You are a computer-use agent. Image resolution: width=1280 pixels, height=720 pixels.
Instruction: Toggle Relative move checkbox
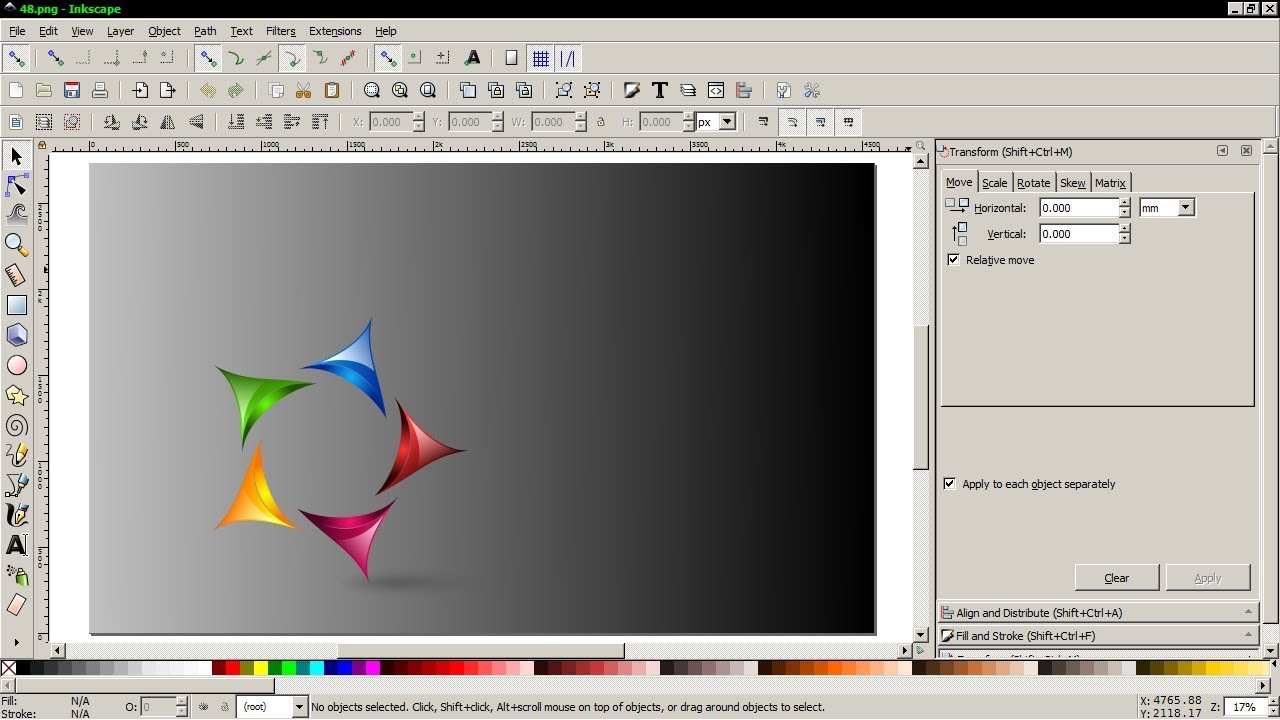pyautogui.click(x=953, y=260)
